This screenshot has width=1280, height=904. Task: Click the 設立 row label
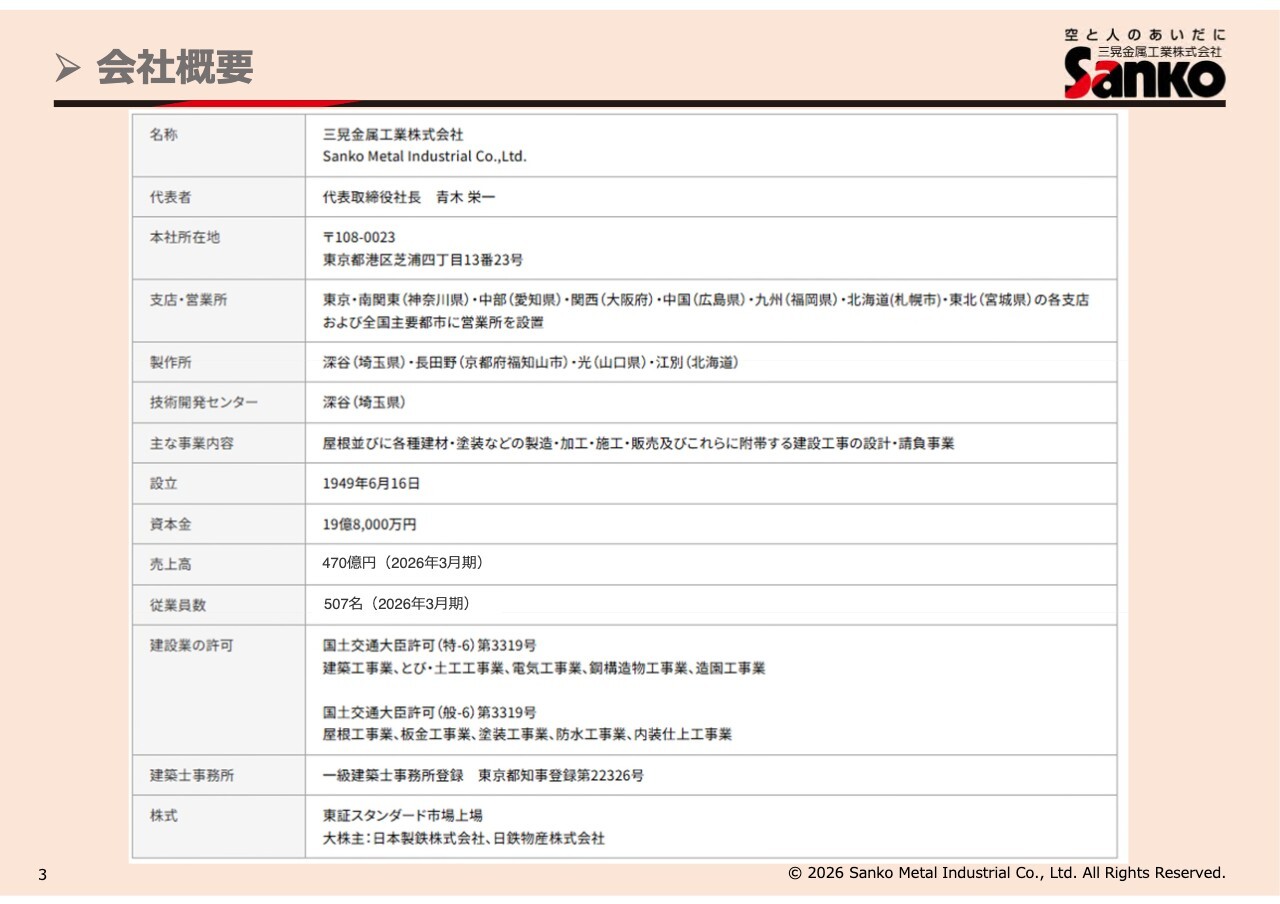tap(163, 484)
